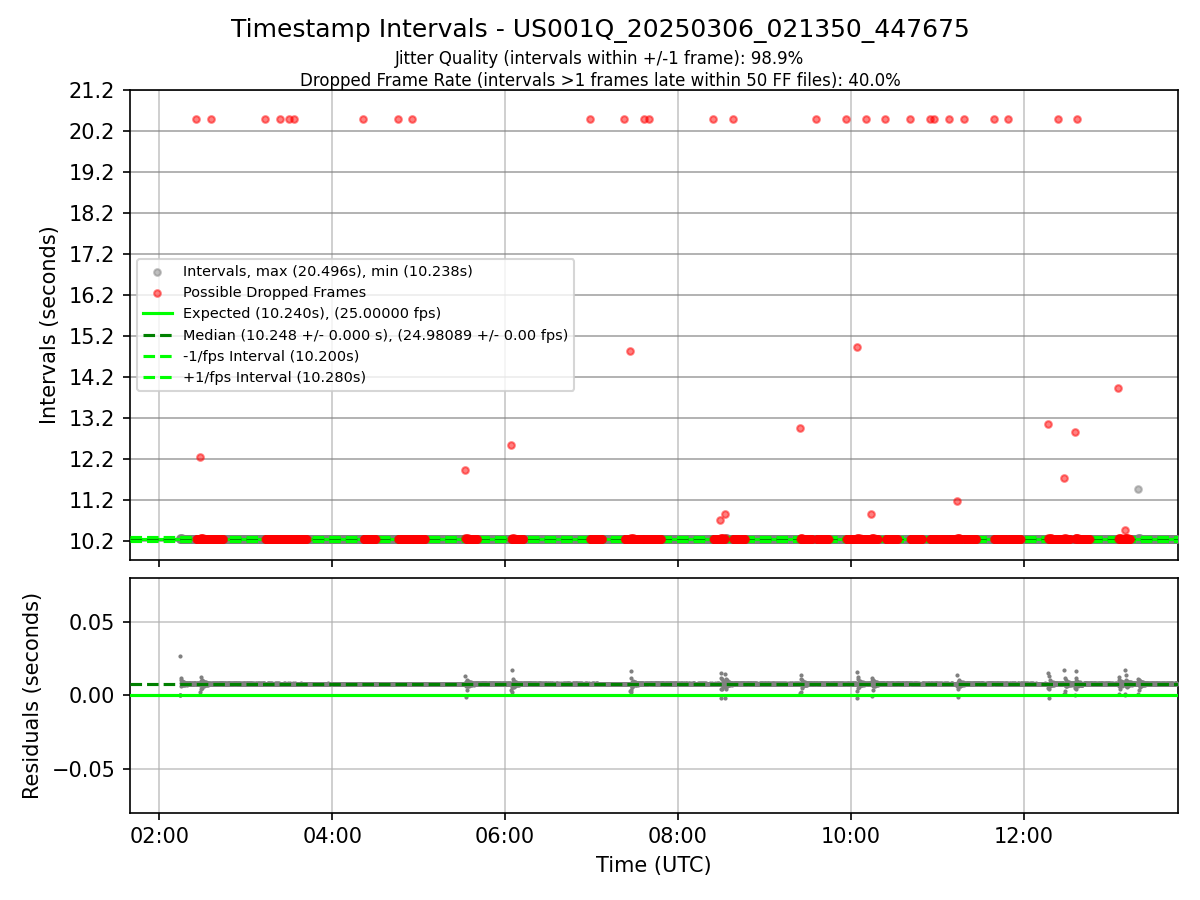Click legend entry '+1/fps Interval (10.280s)'
The height and width of the screenshot is (900, 1200).
(x=274, y=377)
